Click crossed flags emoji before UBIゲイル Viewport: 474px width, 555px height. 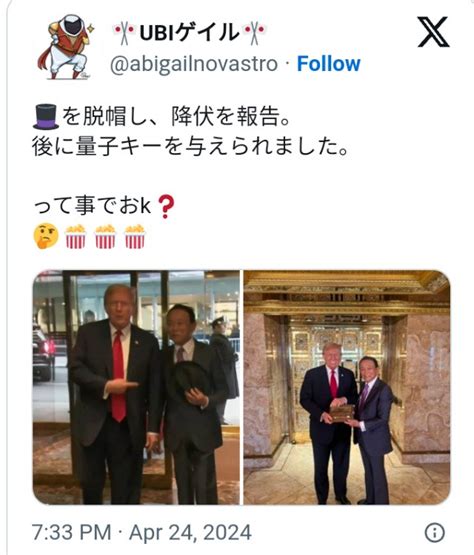point(124,33)
